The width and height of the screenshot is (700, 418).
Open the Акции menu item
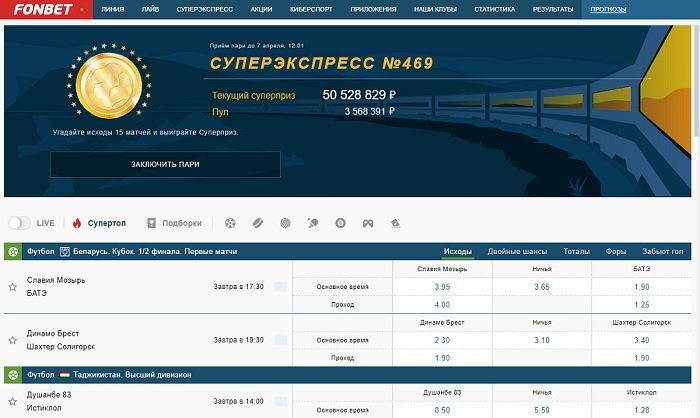(261, 9)
